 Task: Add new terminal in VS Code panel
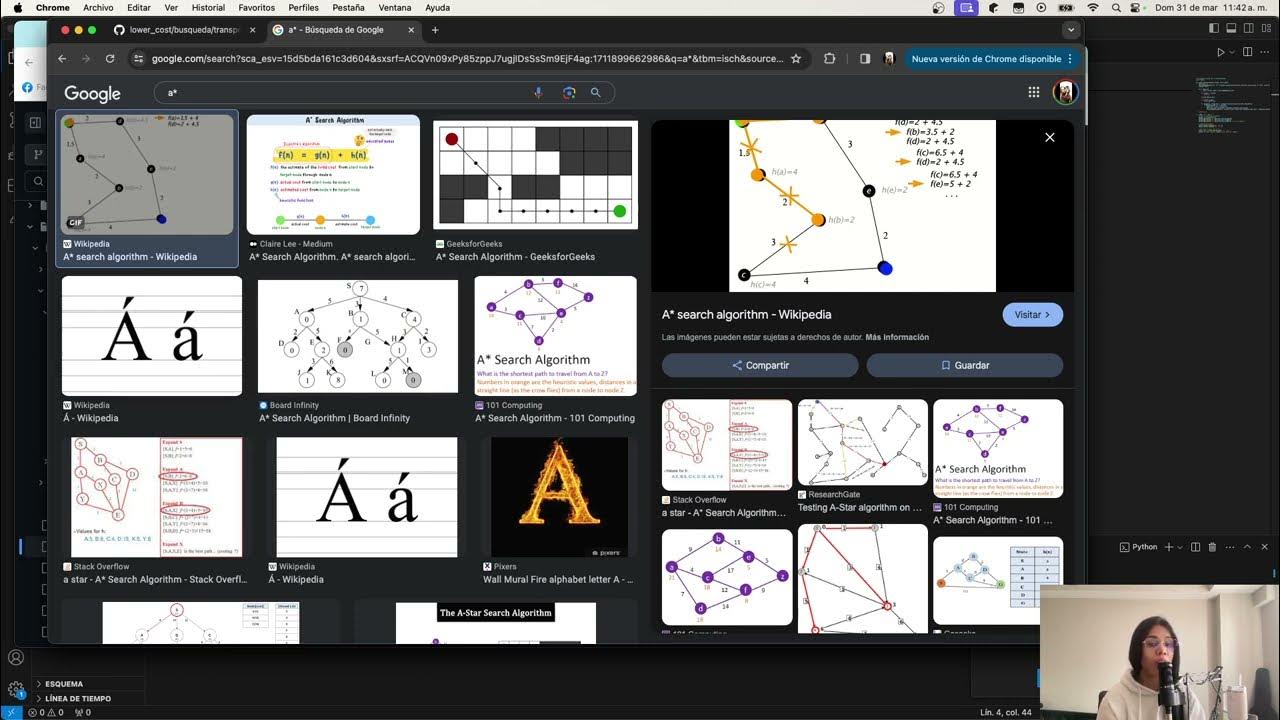pyautogui.click(x=1169, y=547)
